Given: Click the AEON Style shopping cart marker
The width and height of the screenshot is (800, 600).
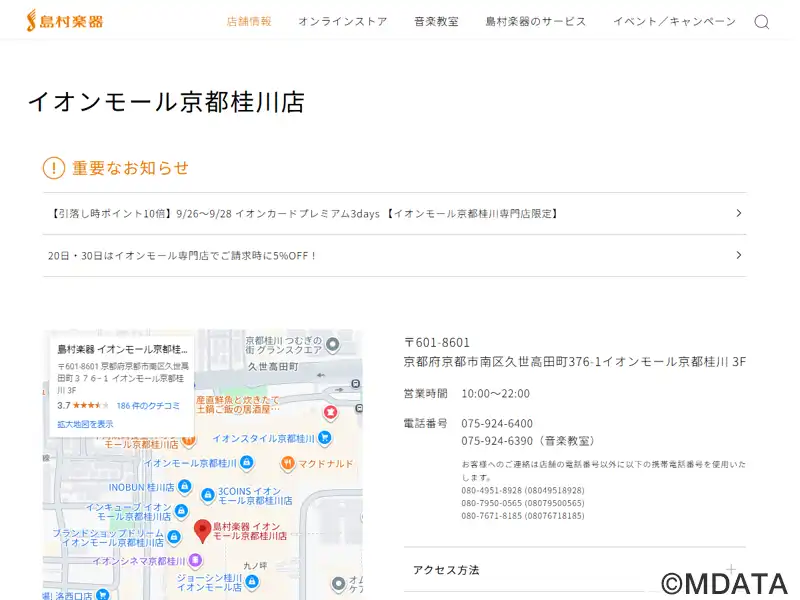Looking at the screenshot, I should (324, 438).
